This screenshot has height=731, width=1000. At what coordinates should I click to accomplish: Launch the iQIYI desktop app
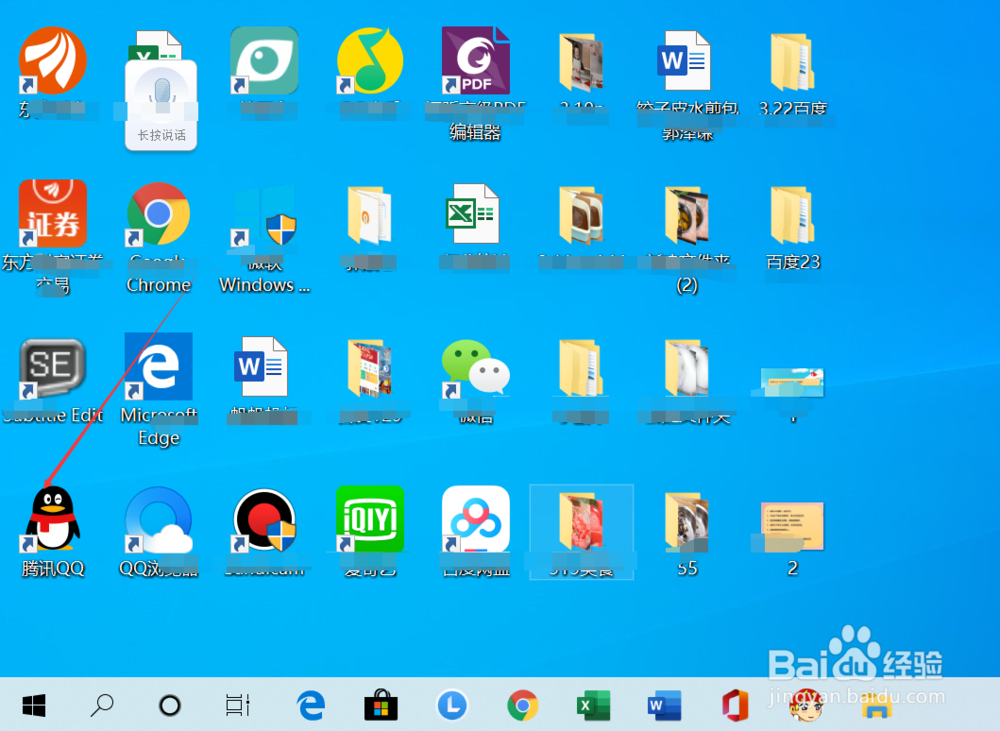click(x=370, y=519)
